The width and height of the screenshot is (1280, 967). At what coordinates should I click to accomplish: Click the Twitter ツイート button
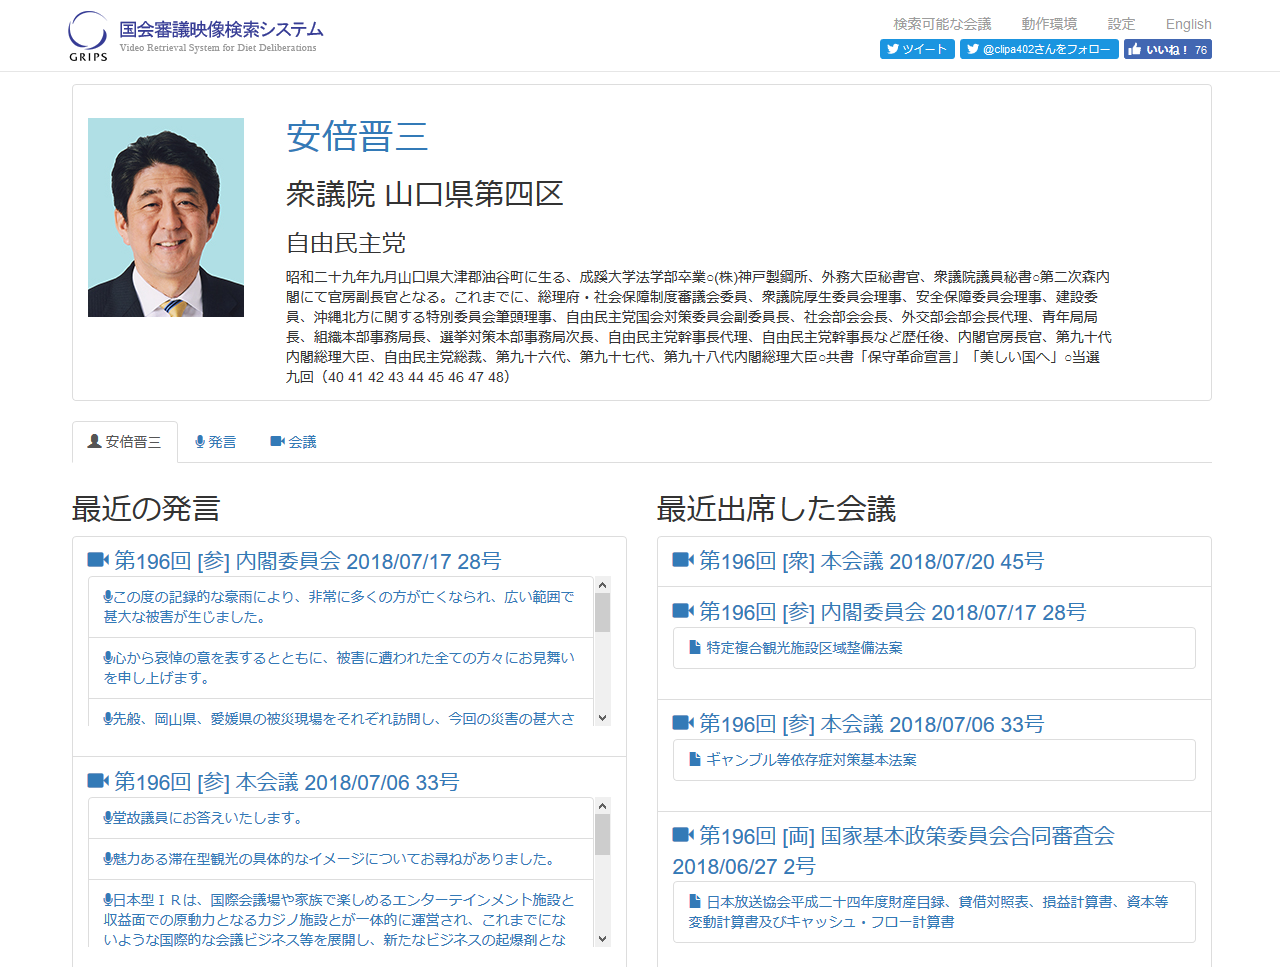[x=917, y=49]
